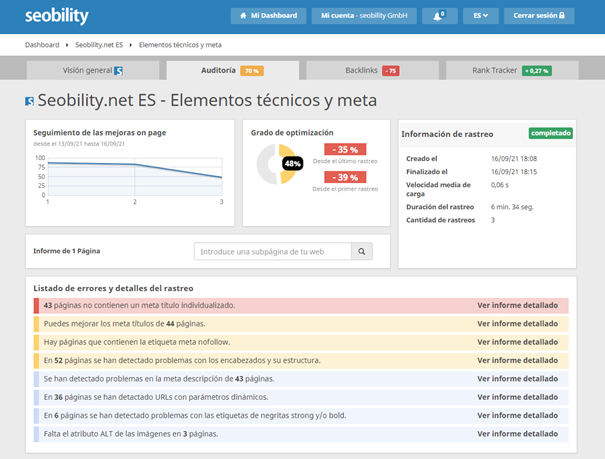This screenshot has width=605, height=459.
Task: Click the Seobility S icon on Visión general tab
Action: coord(118,71)
